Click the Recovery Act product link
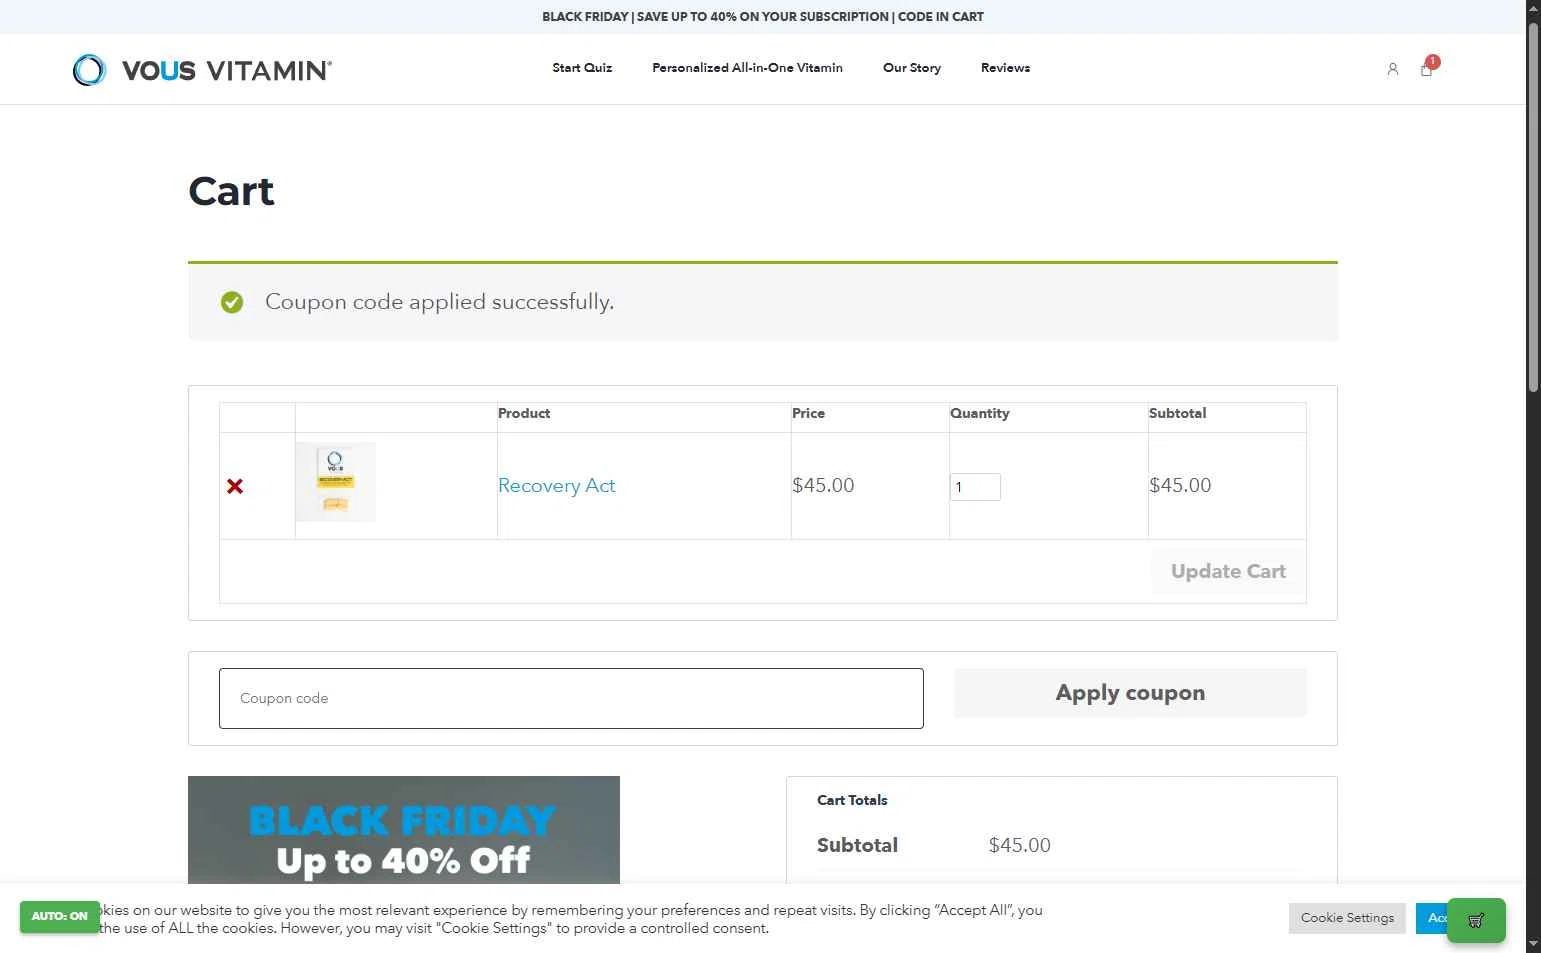The image size is (1541, 953). pos(556,485)
